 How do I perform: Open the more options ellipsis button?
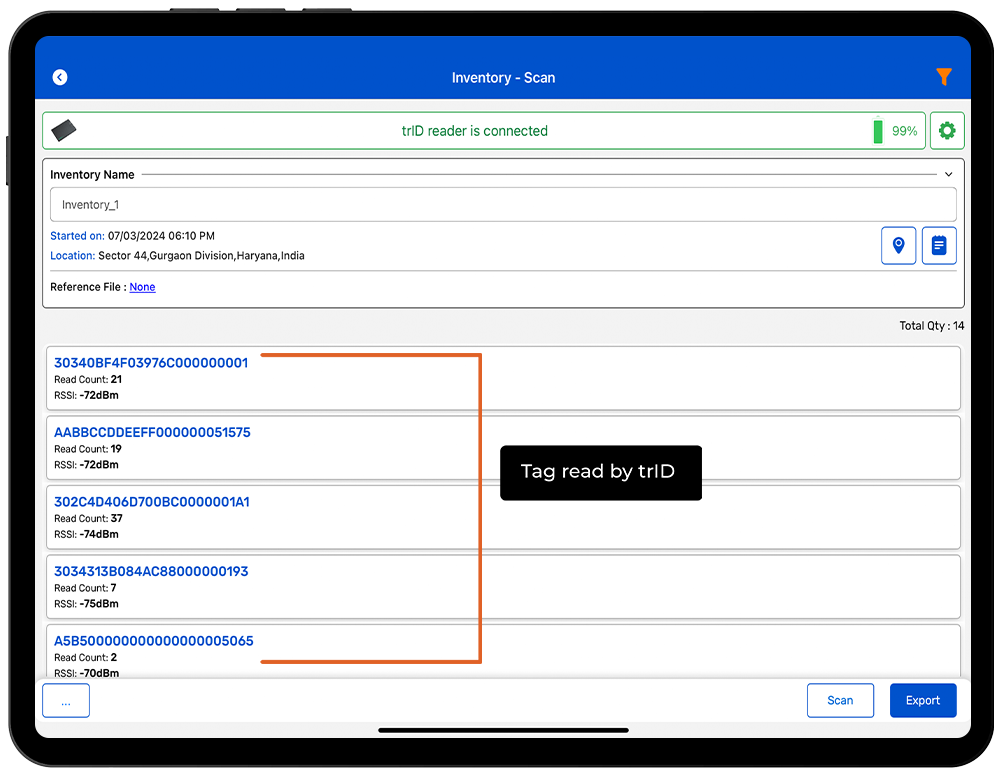point(66,701)
